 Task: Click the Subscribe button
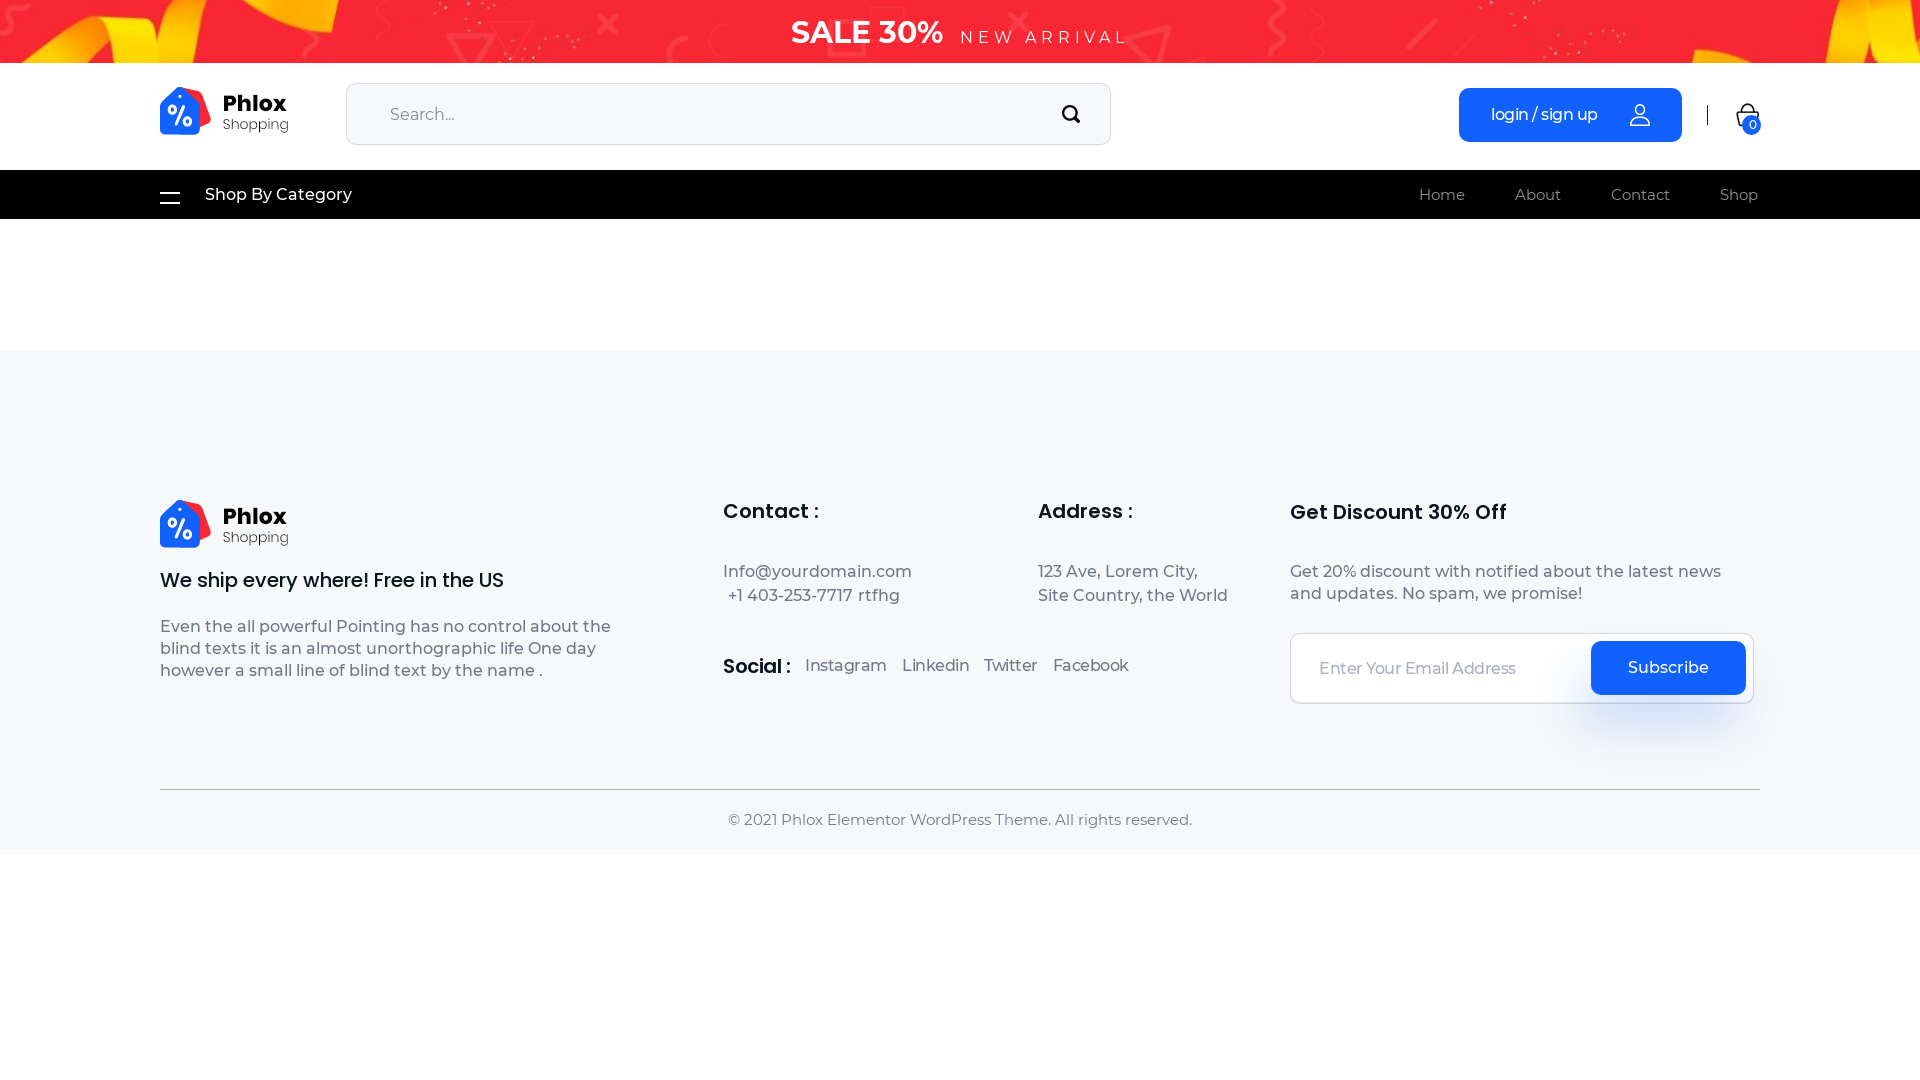tap(1667, 668)
